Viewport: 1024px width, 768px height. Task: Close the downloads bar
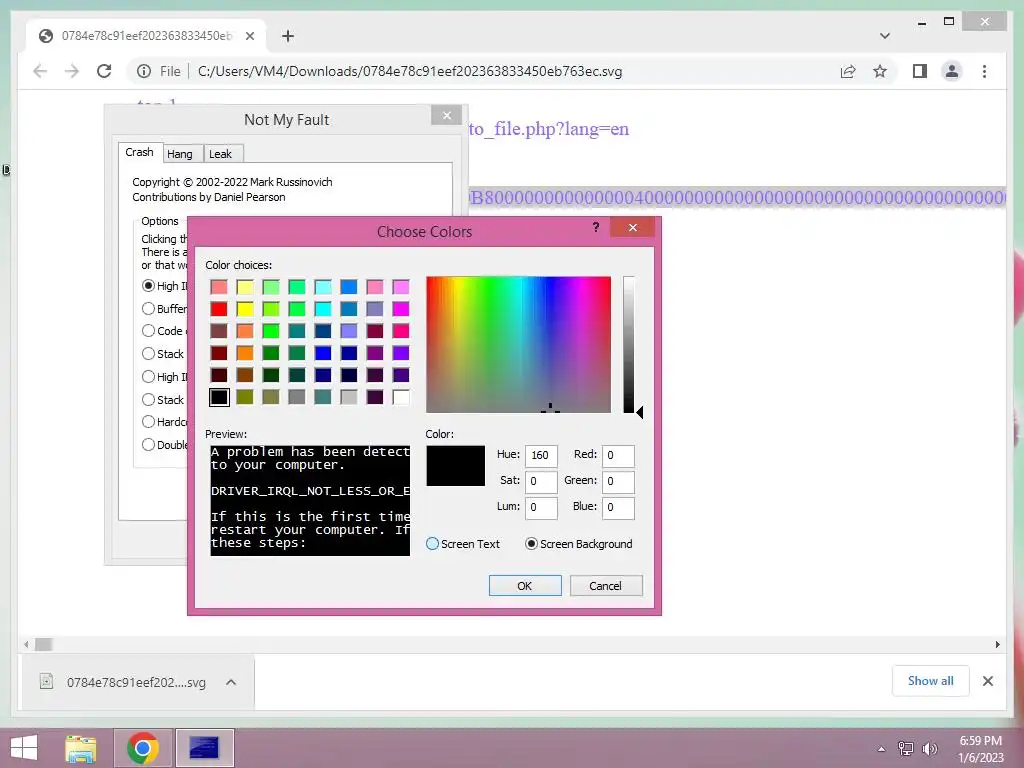988,681
